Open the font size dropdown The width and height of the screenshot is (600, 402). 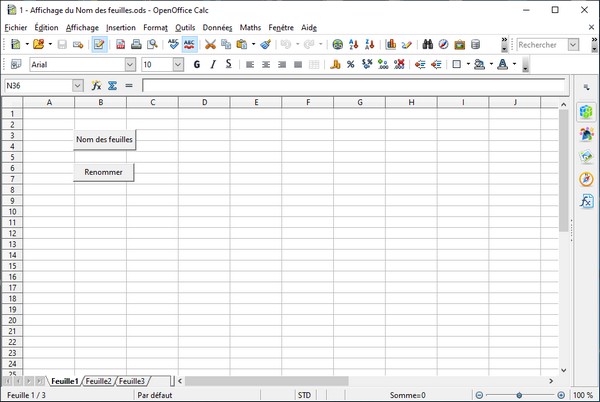pyautogui.click(x=178, y=64)
